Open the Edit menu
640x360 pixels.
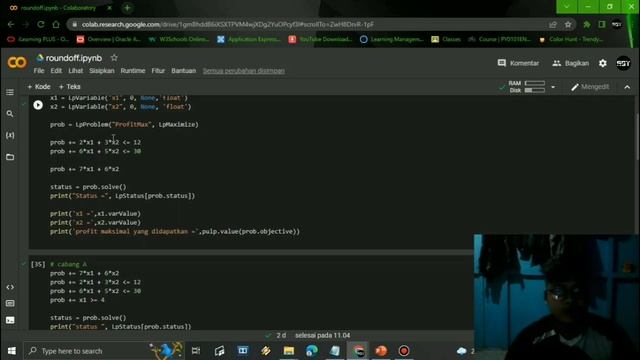(56, 71)
